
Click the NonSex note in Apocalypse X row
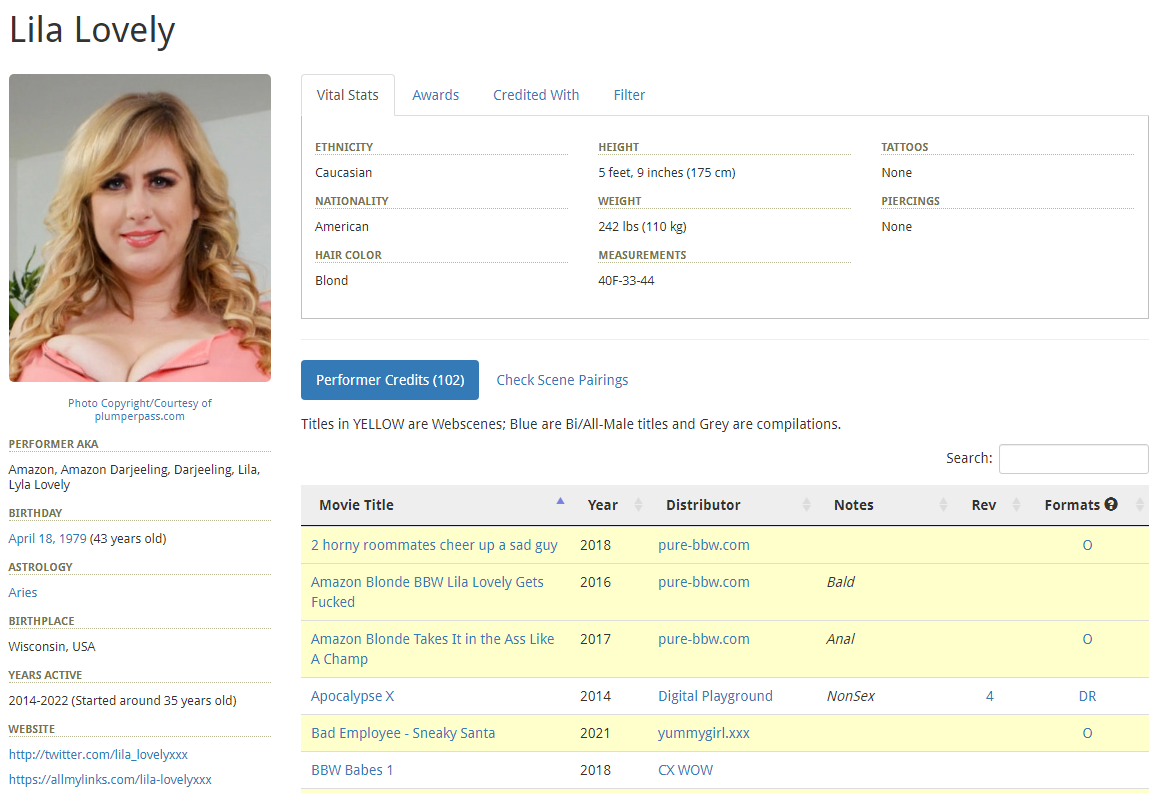click(x=851, y=696)
